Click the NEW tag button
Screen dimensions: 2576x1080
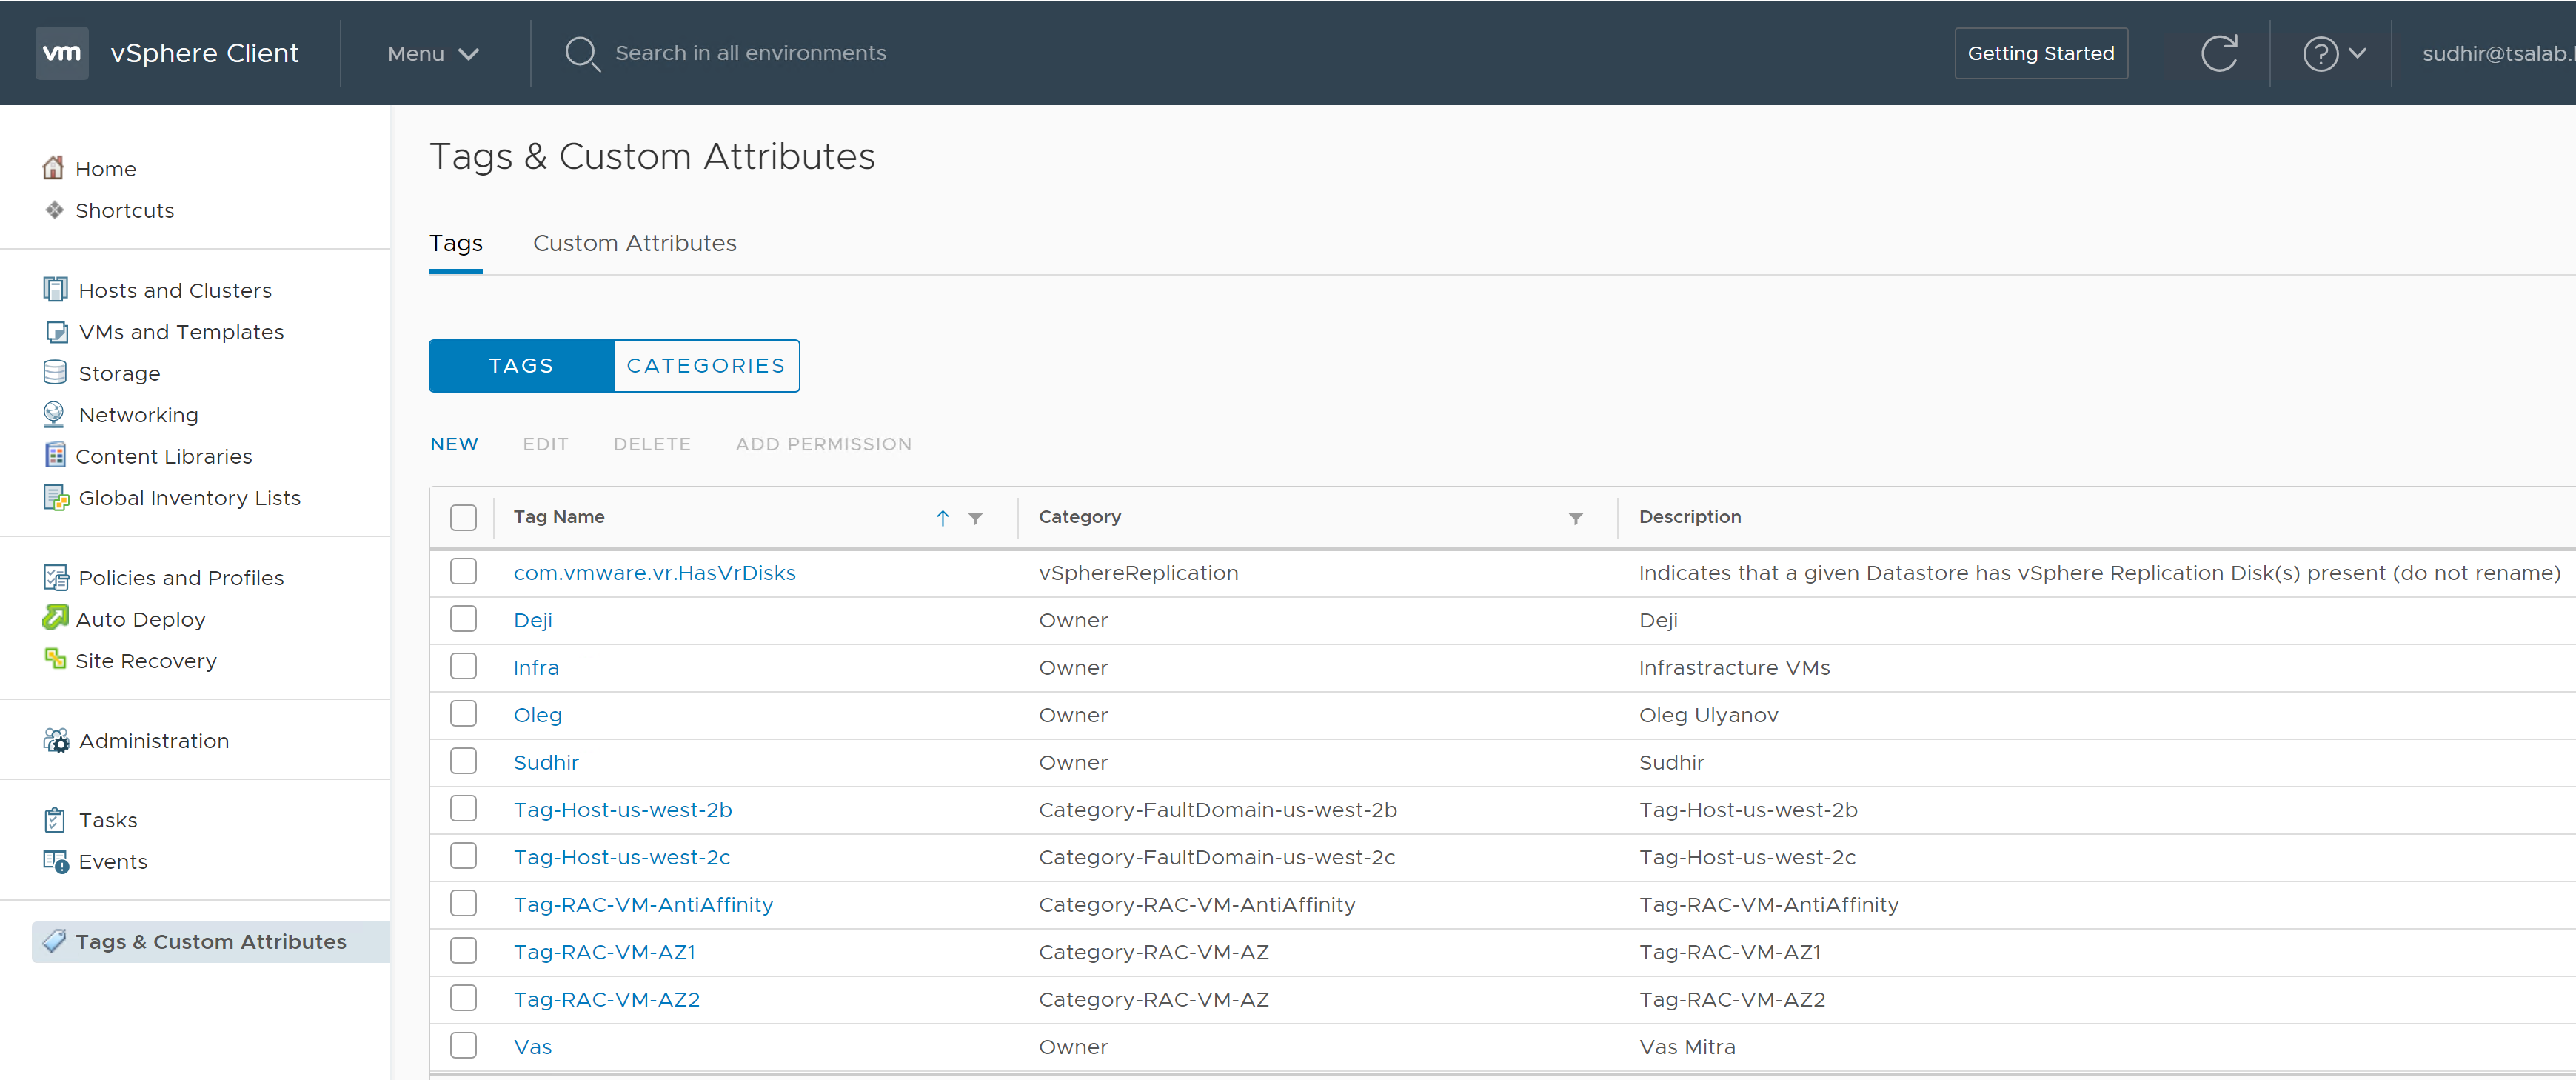click(x=454, y=444)
